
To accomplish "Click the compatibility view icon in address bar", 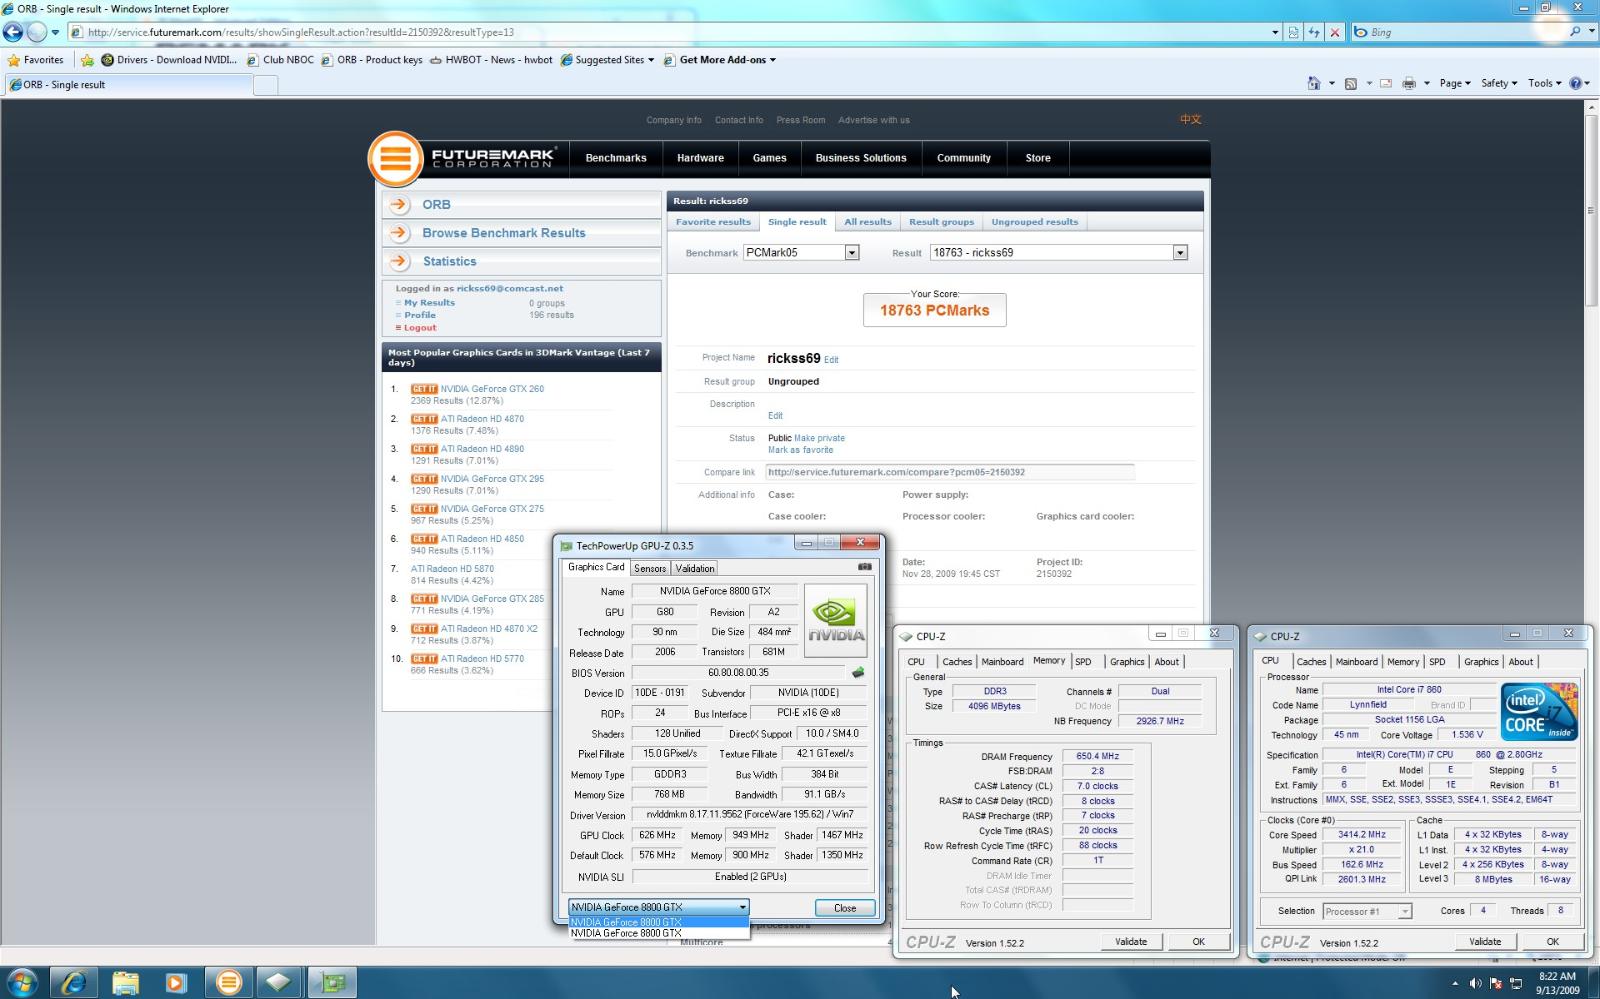I will click(1294, 32).
